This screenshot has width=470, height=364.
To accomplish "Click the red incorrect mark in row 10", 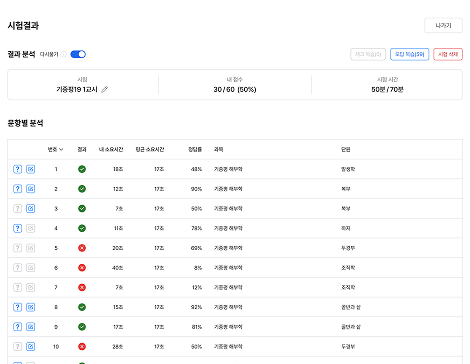I will click(82, 346).
